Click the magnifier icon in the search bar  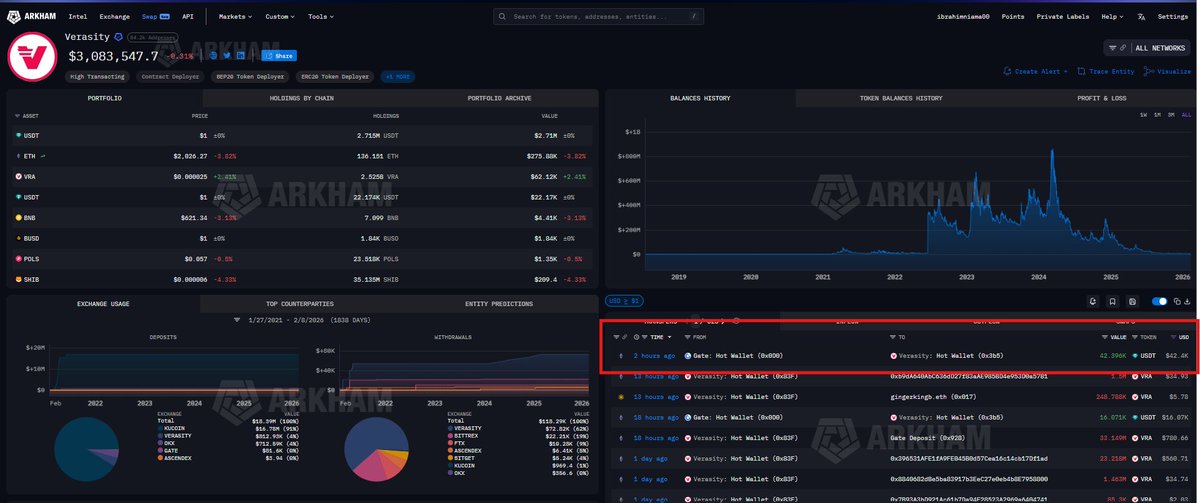point(504,17)
